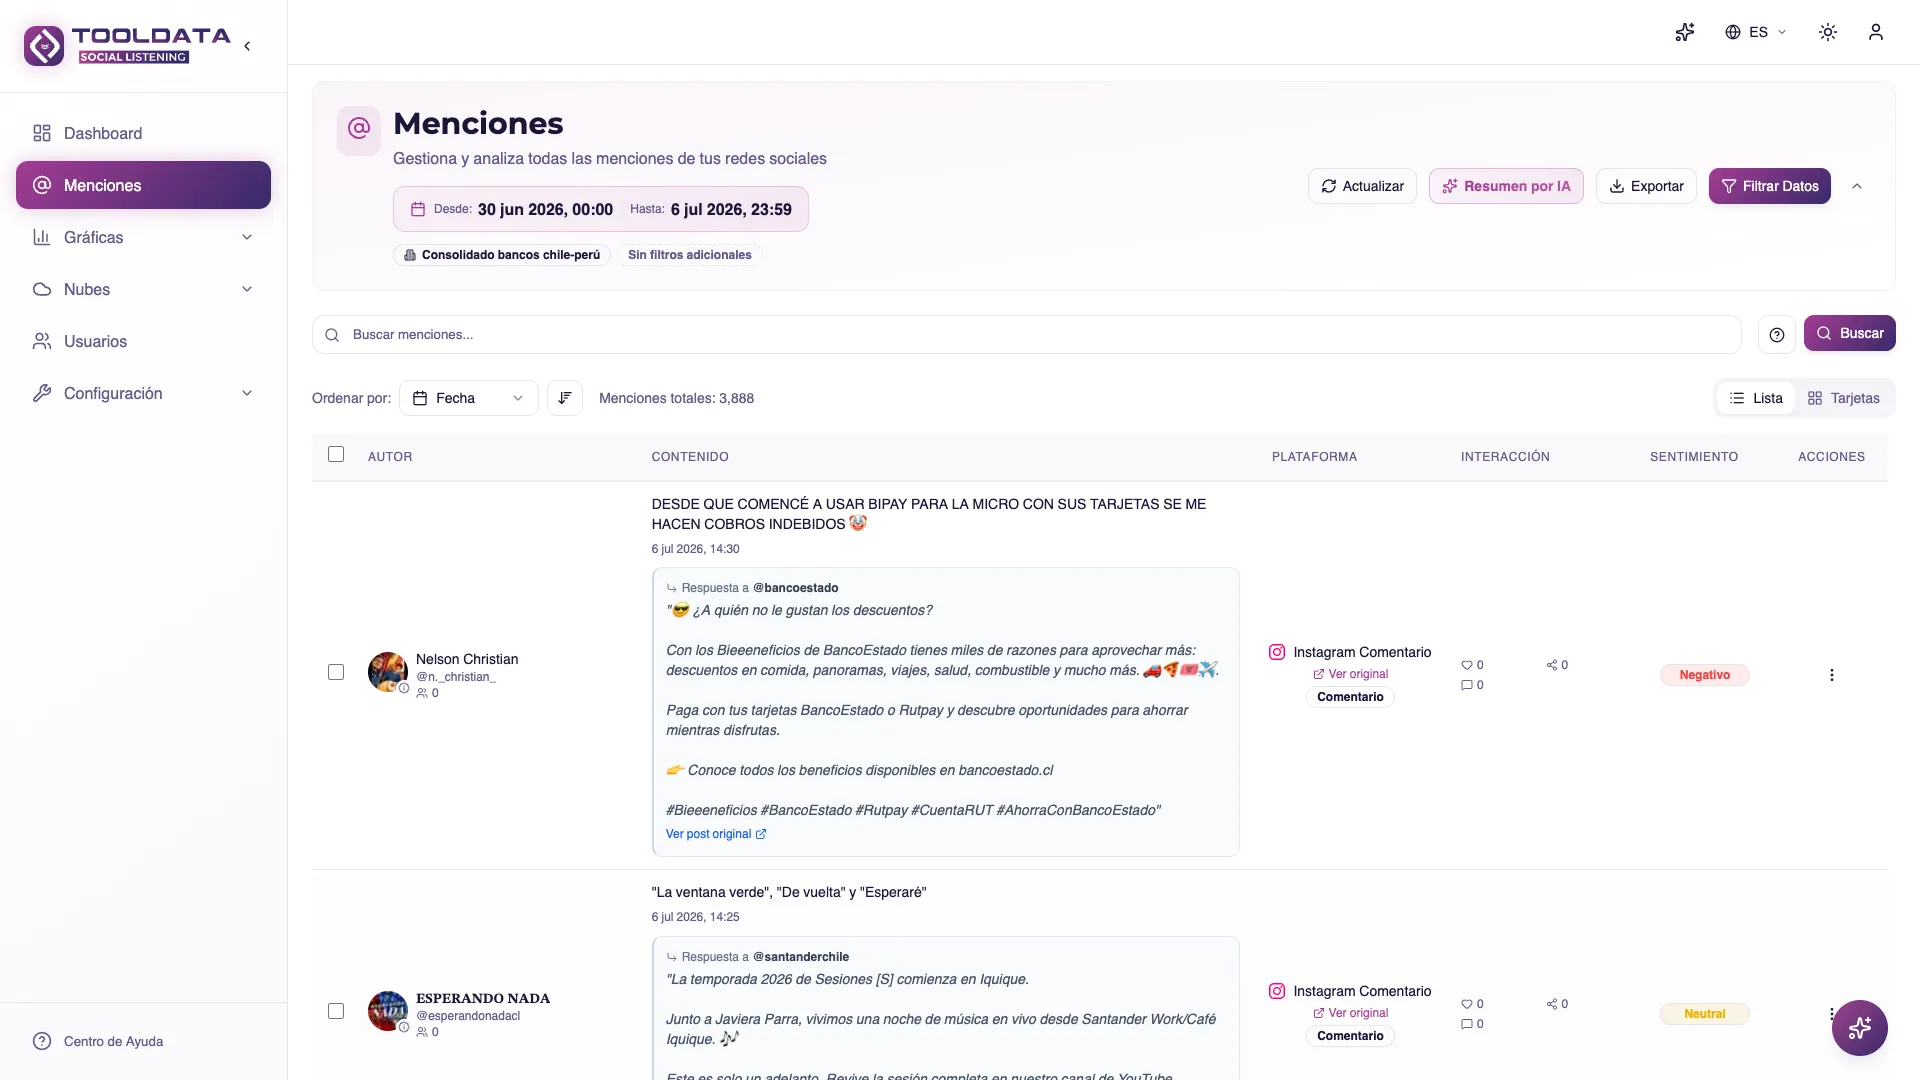The height and width of the screenshot is (1080, 1920).
Task: Expand the Gráficas menu
Action: (143, 237)
